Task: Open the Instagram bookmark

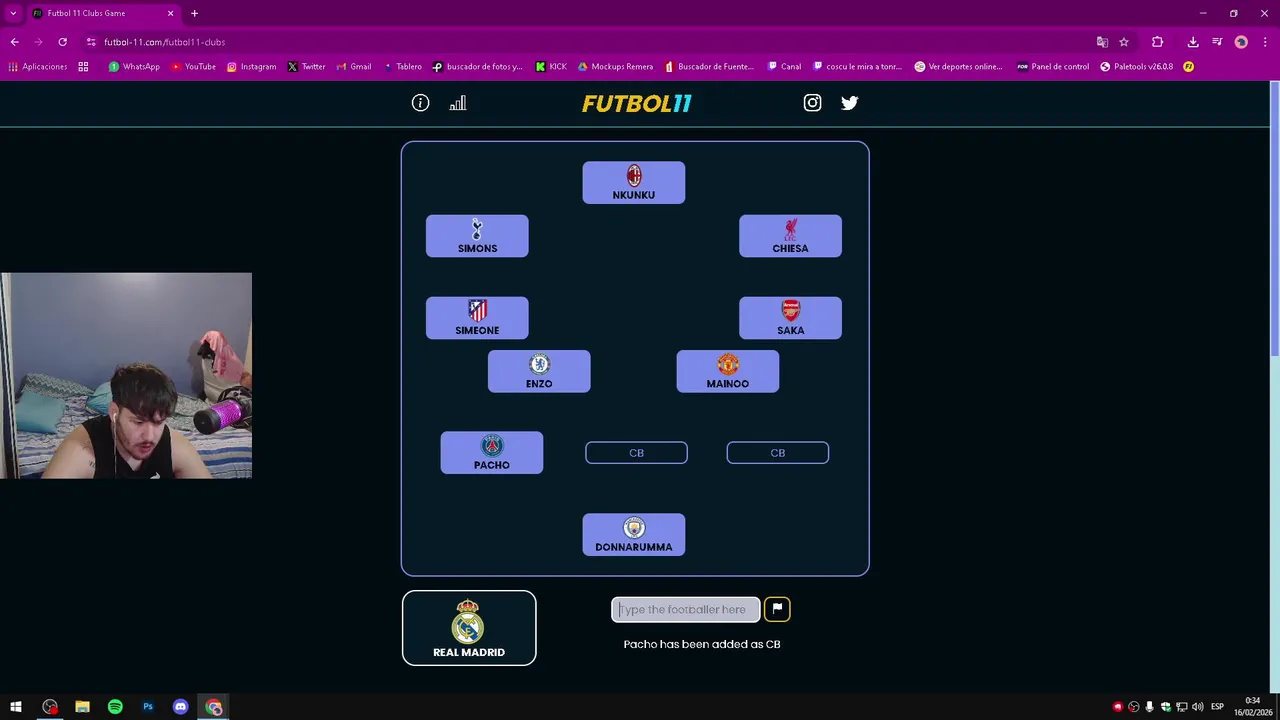Action: point(251,67)
